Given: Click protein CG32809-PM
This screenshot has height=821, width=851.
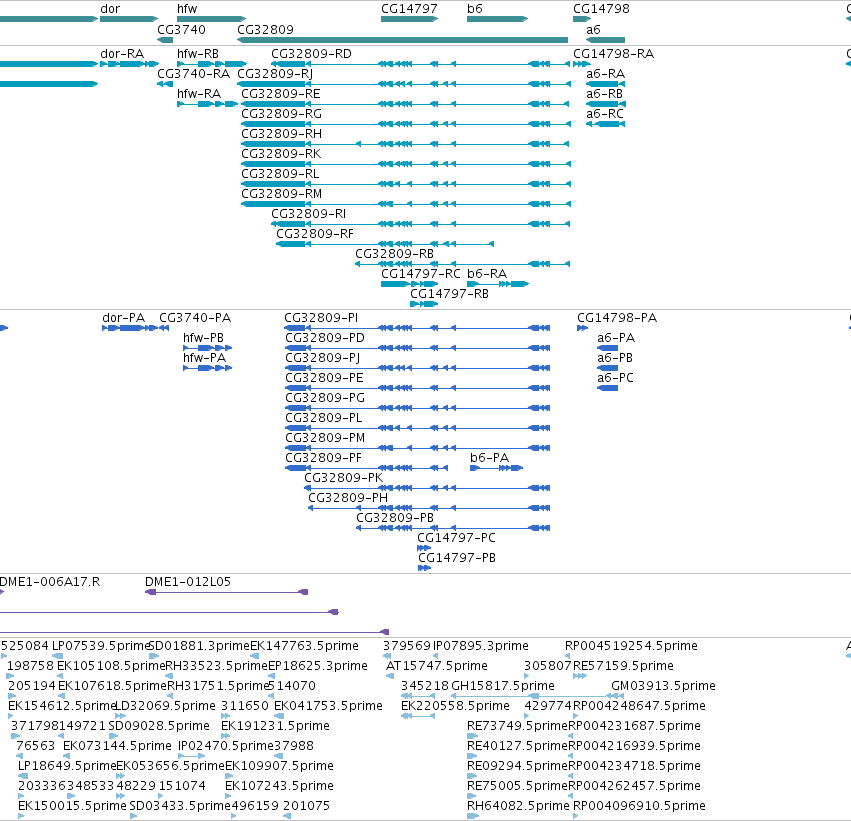Looking at the screenshot, I should (x=325, y=438).
